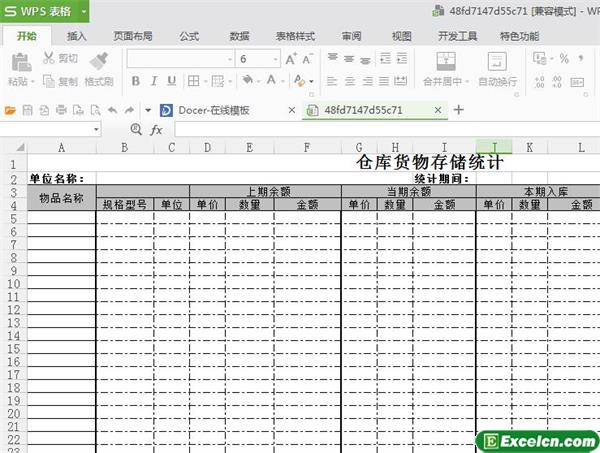The width and height of the screenshot is (600, 453).
Task: Click the save disk icon
Action: click(27, 111)
